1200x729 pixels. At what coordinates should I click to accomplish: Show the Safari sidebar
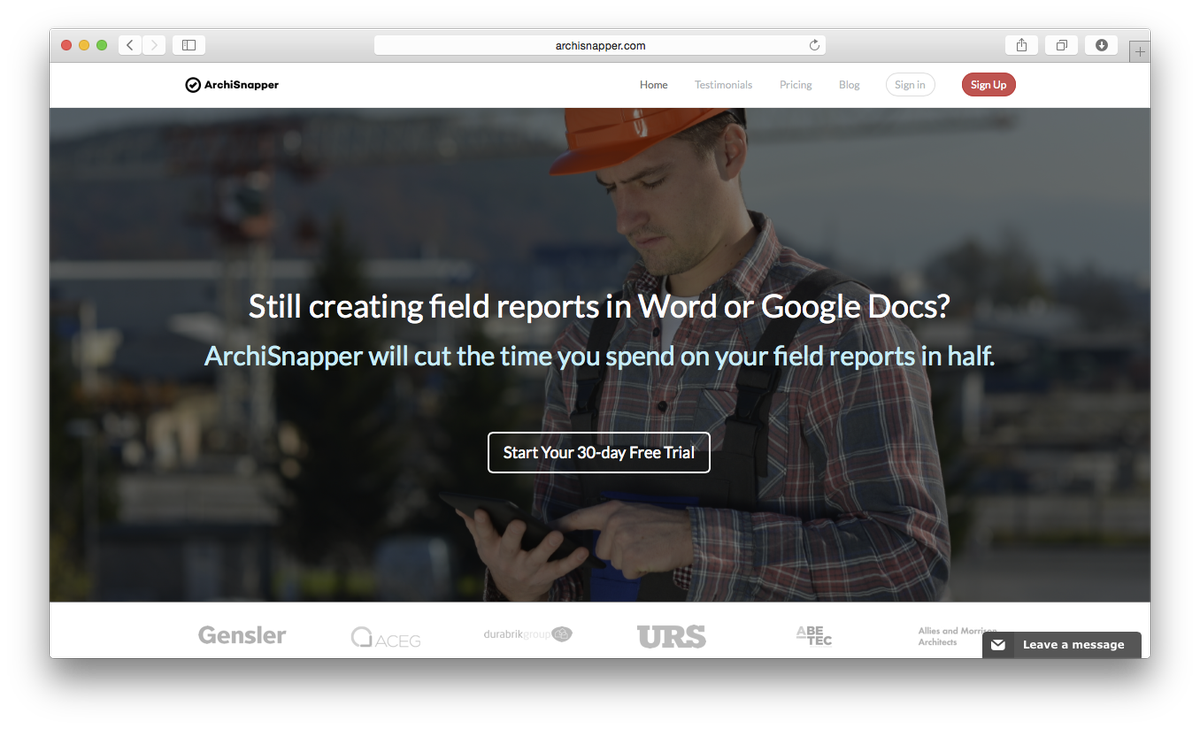click(188, 45)
